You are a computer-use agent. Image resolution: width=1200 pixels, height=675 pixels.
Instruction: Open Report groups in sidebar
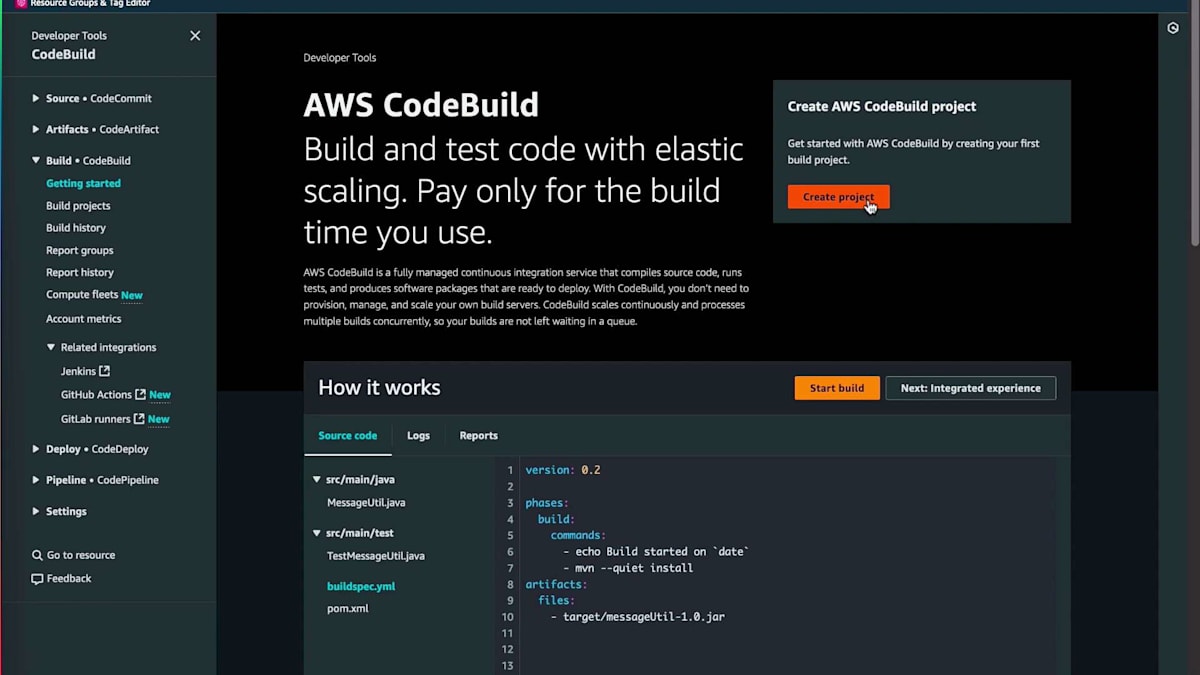tap(79, 250)
